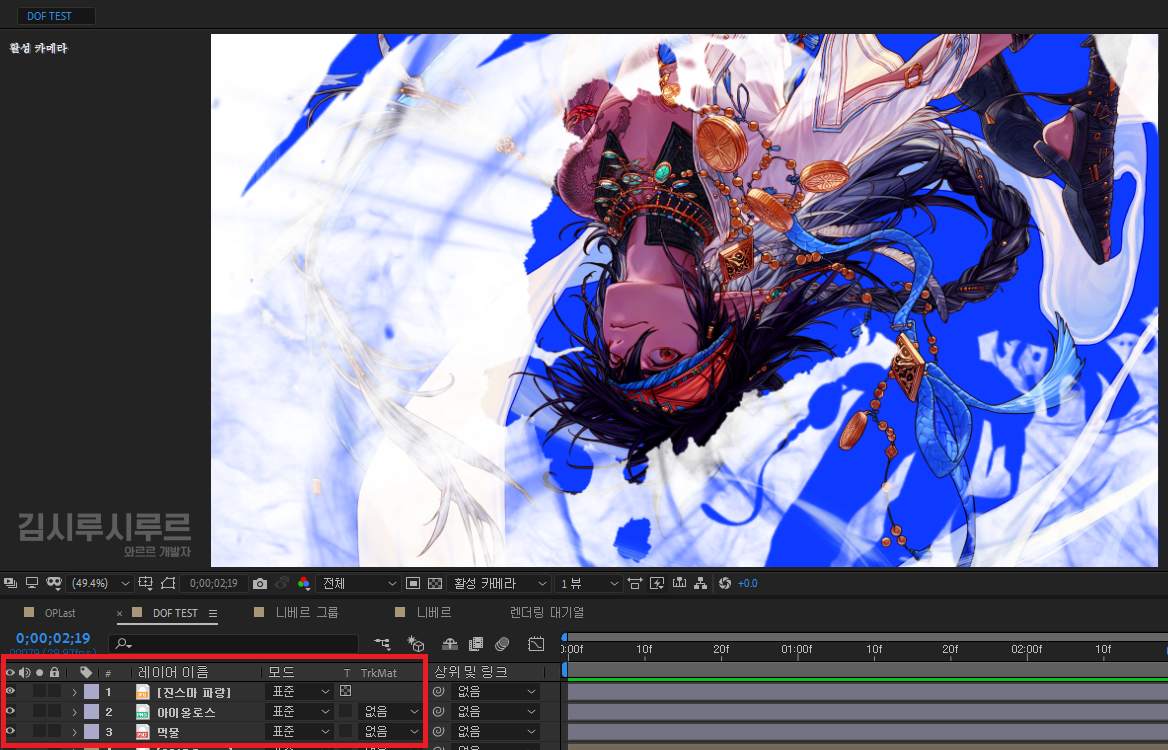
Task: Click the 0;00;02;19 current time display
Action: [x=53, y=638]
